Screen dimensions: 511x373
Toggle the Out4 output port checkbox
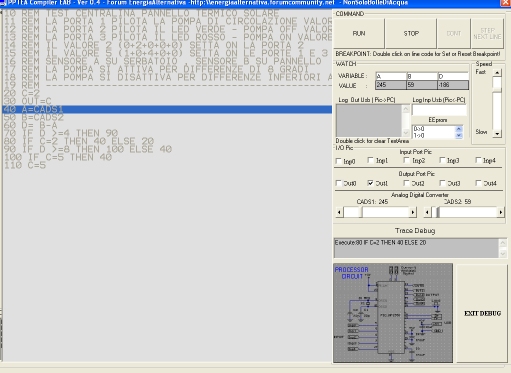point(478,183)
